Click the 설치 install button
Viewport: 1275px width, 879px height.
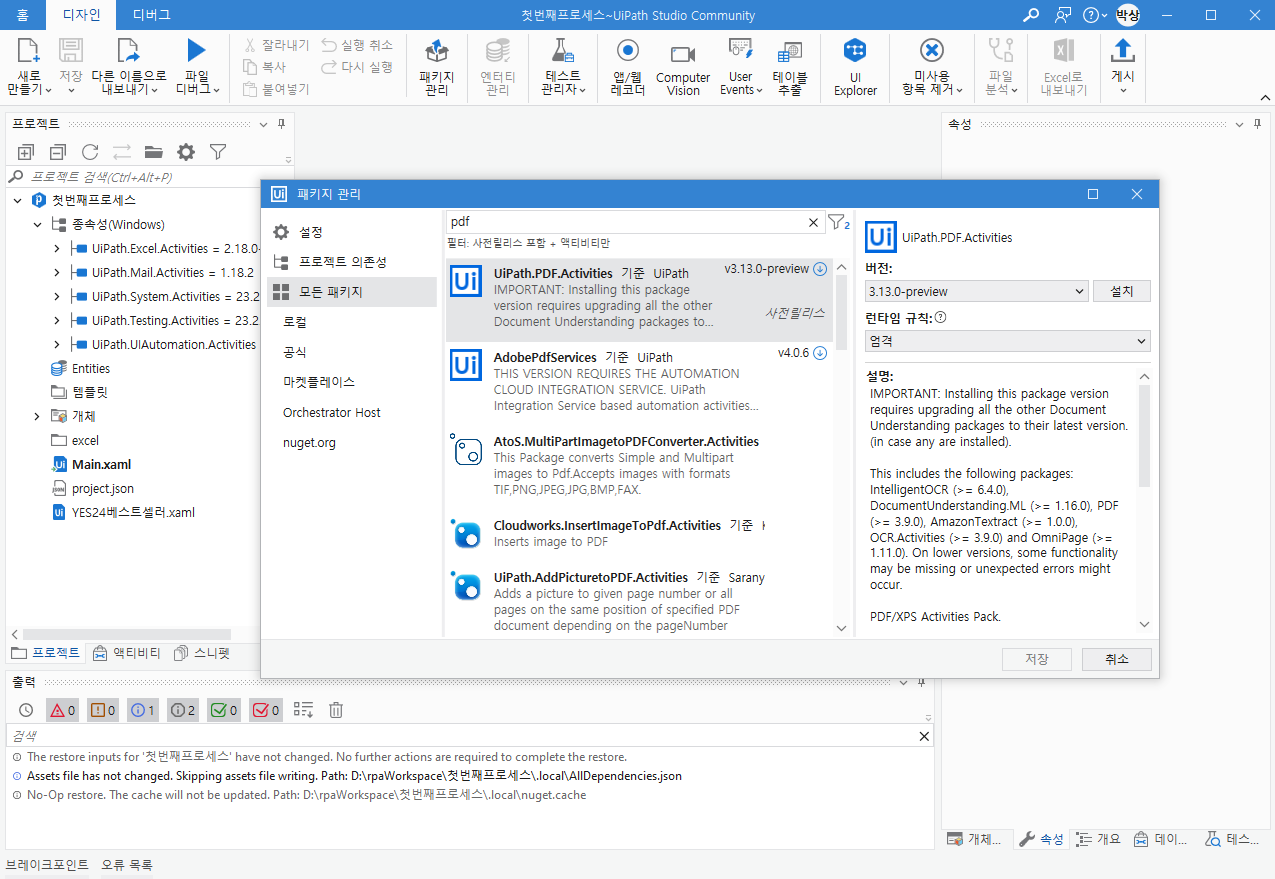(x=1122, y=291)
